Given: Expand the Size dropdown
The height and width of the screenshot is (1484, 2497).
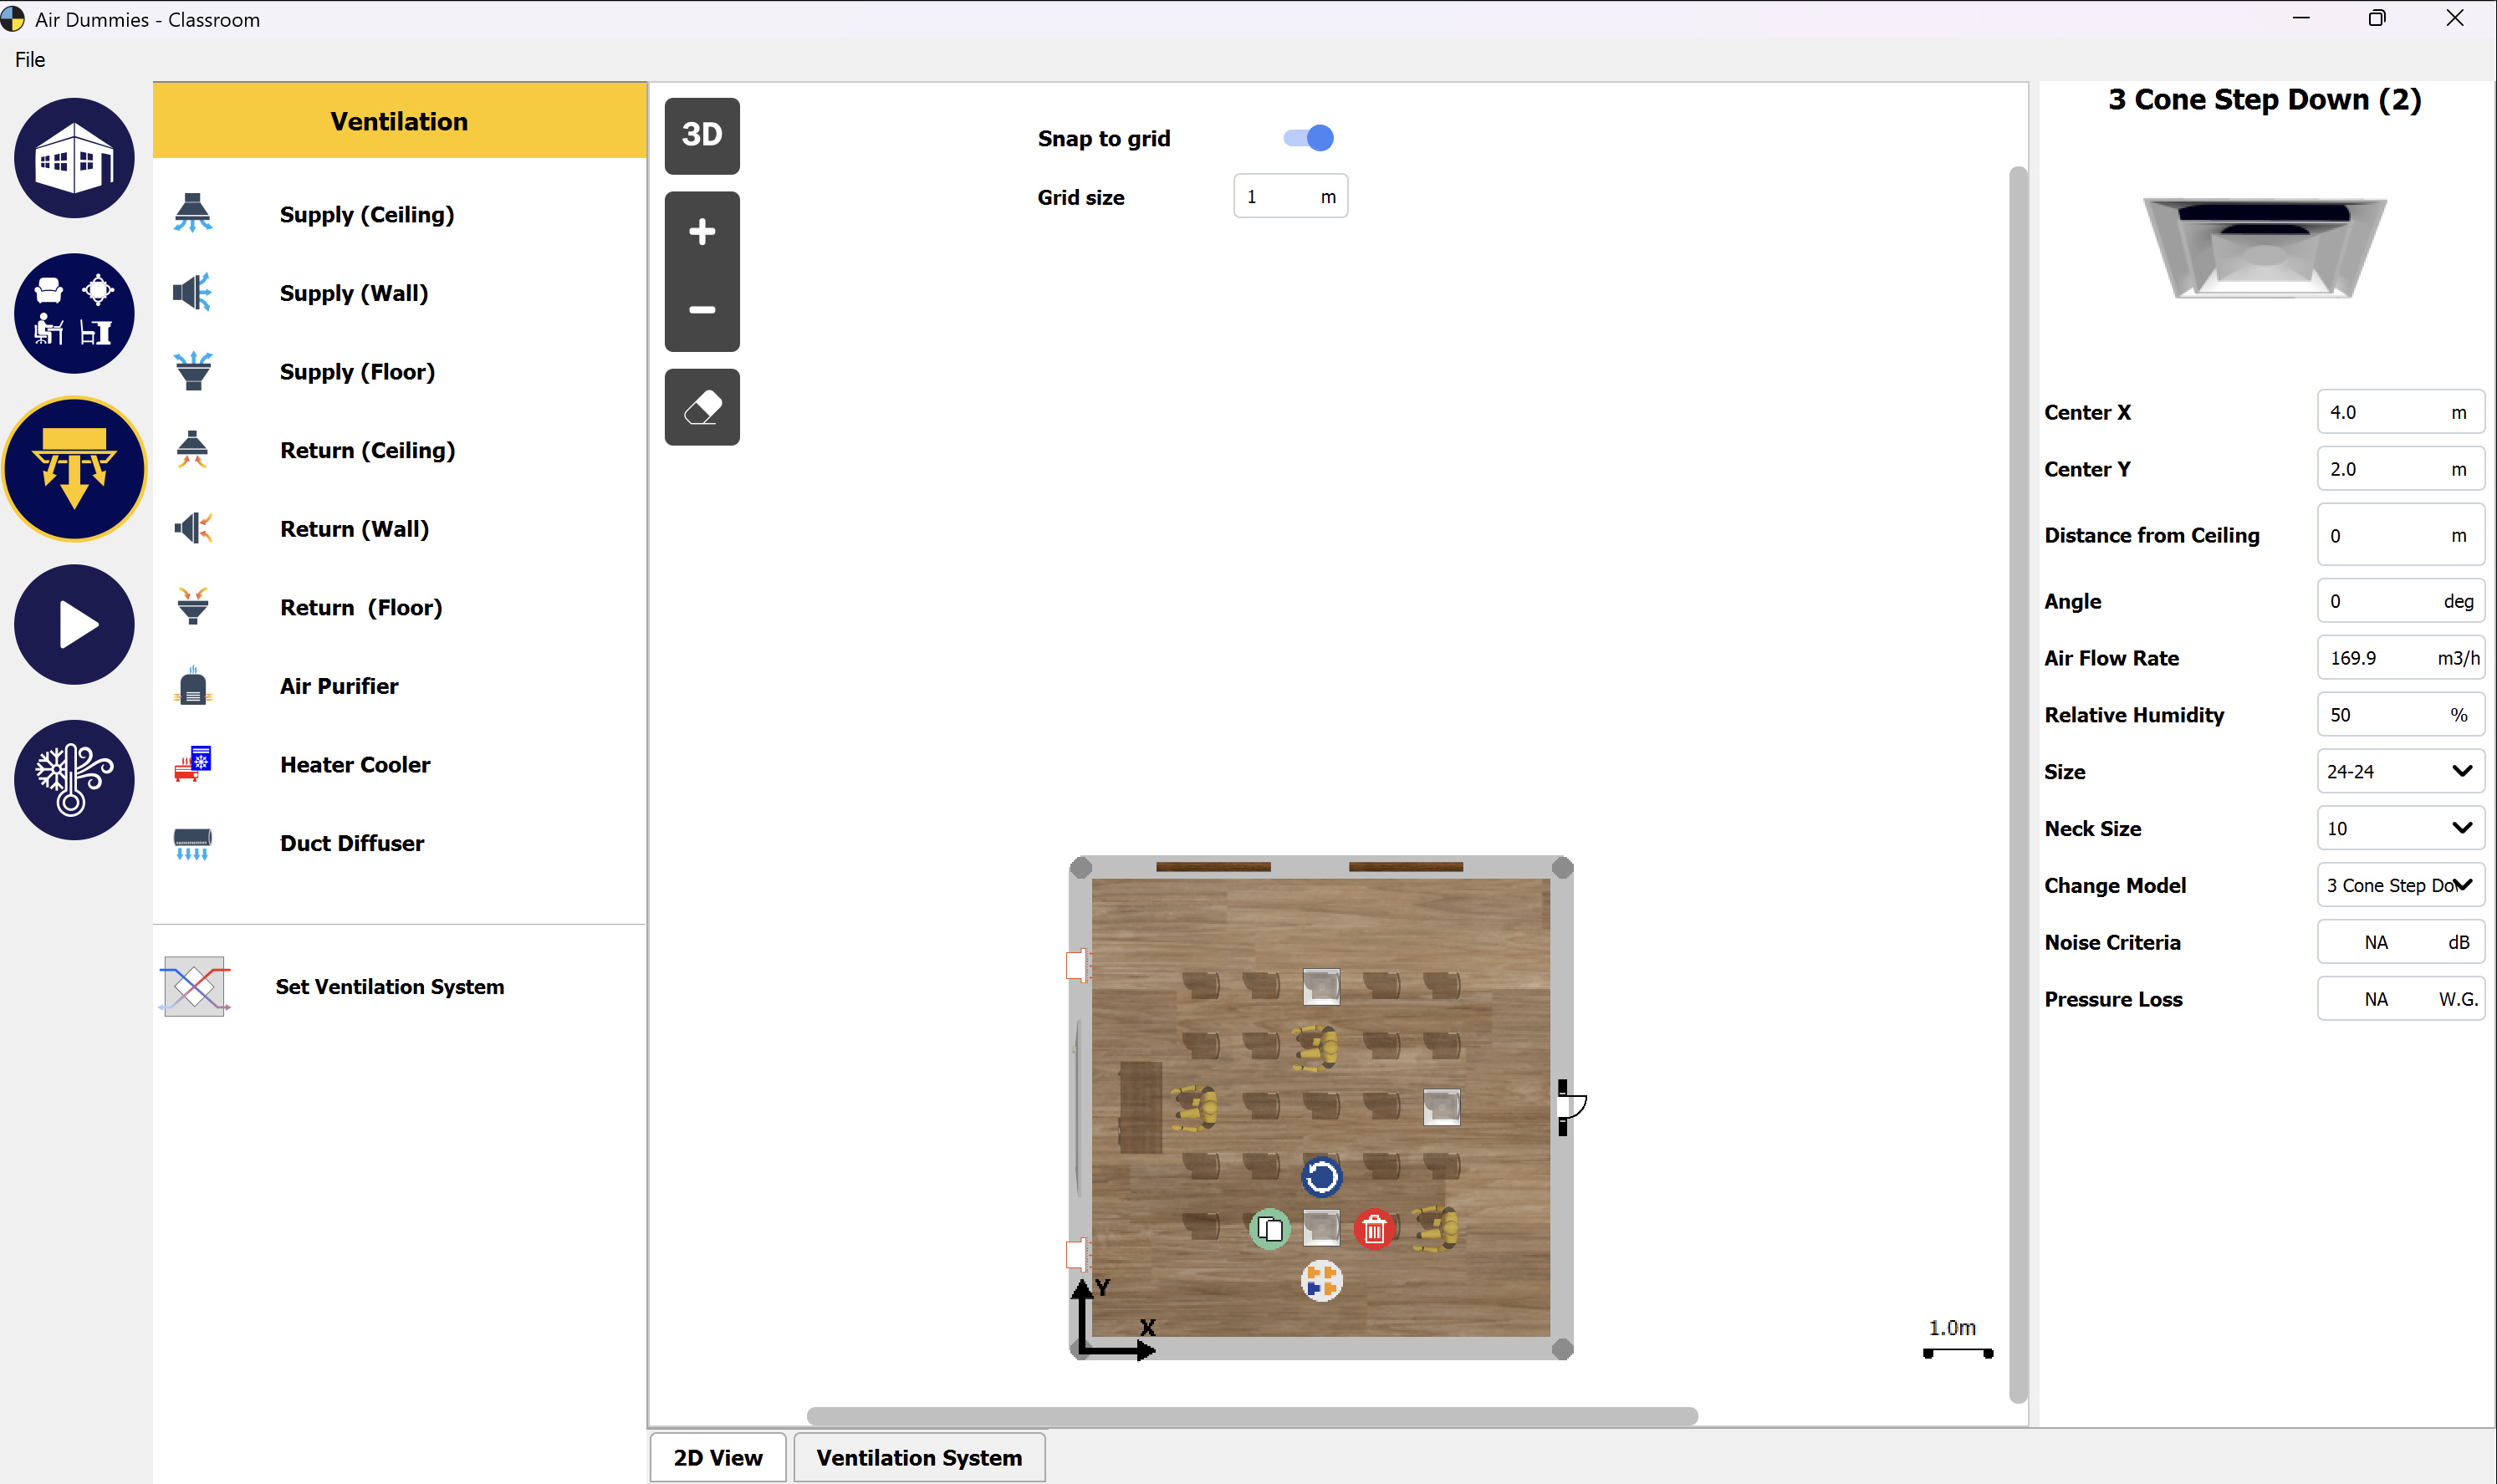Looking at the screenshot, I should pyautogui.click(x=2400, y=771).
